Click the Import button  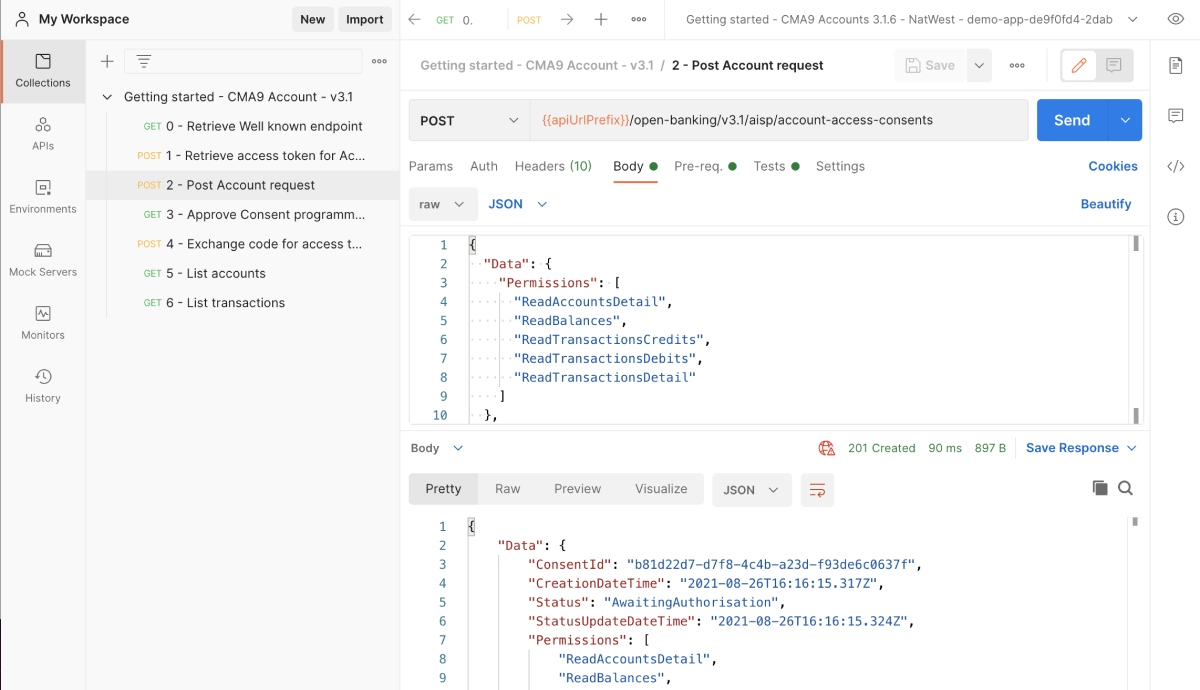click(365, 19)
